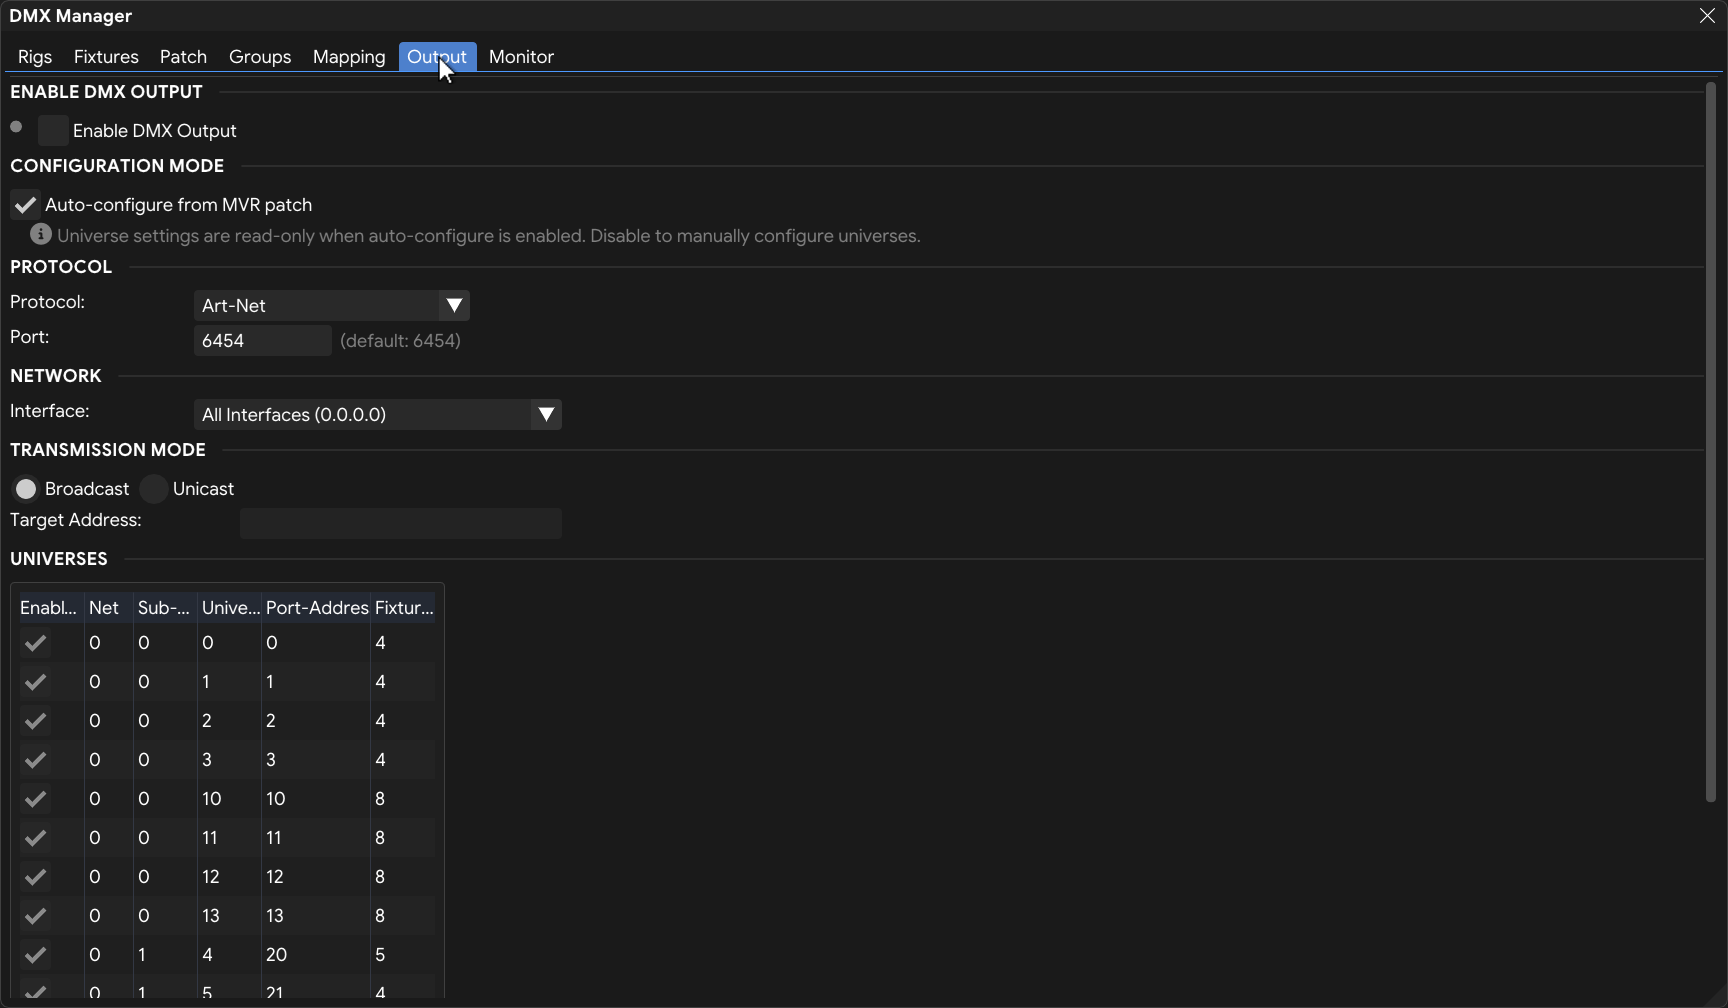This screenshot has width=1728, height=1008.
Task: Click the Enabled column header
Action: coord(48,608)
